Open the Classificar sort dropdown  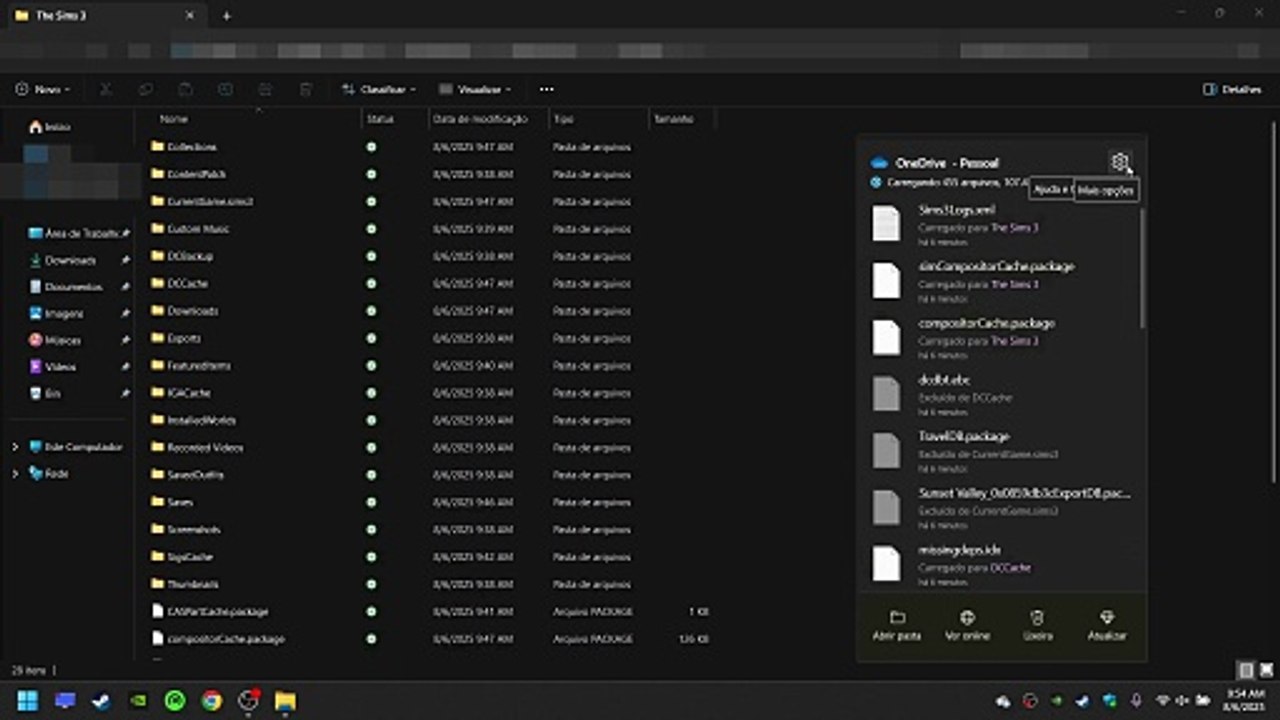[x=379, y=89]
